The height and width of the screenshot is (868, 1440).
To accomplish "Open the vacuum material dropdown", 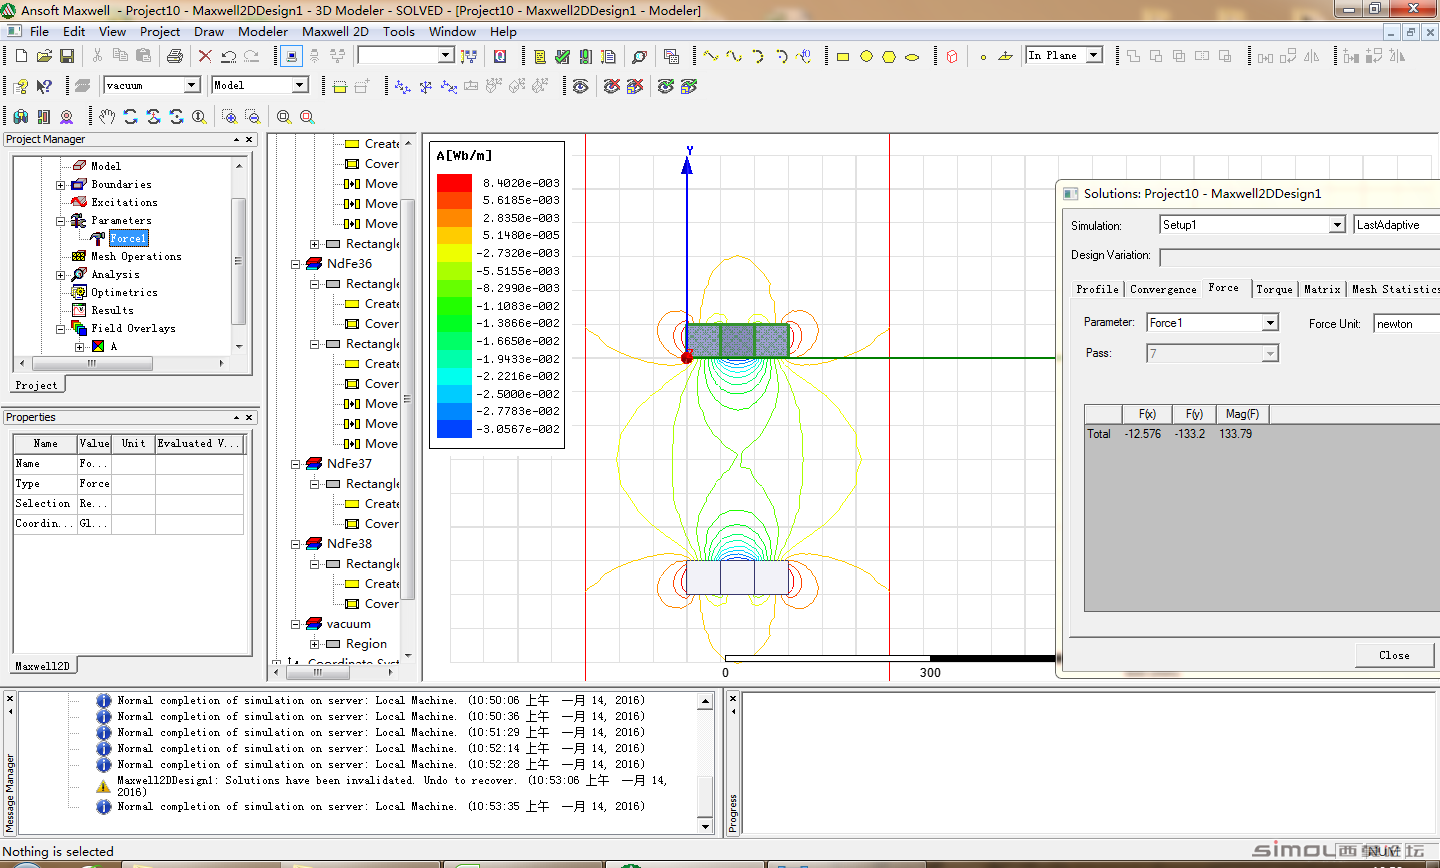I will pyautogui.click(x=191, y=86).
